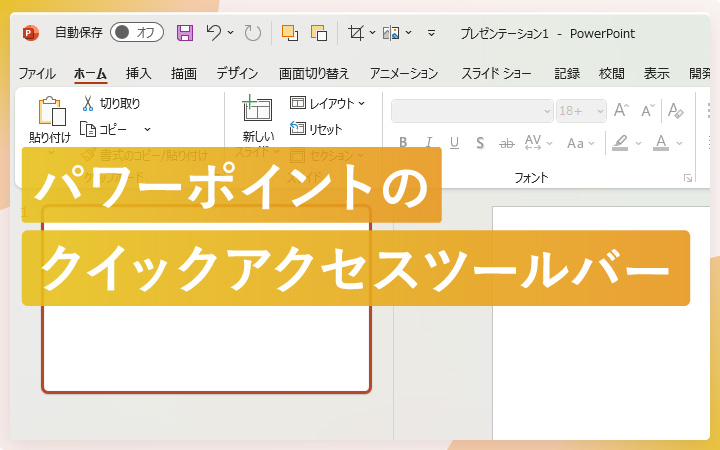The image size is (720, 450).
Task: Toggle text shadow (S)
Action: (480, 143)
